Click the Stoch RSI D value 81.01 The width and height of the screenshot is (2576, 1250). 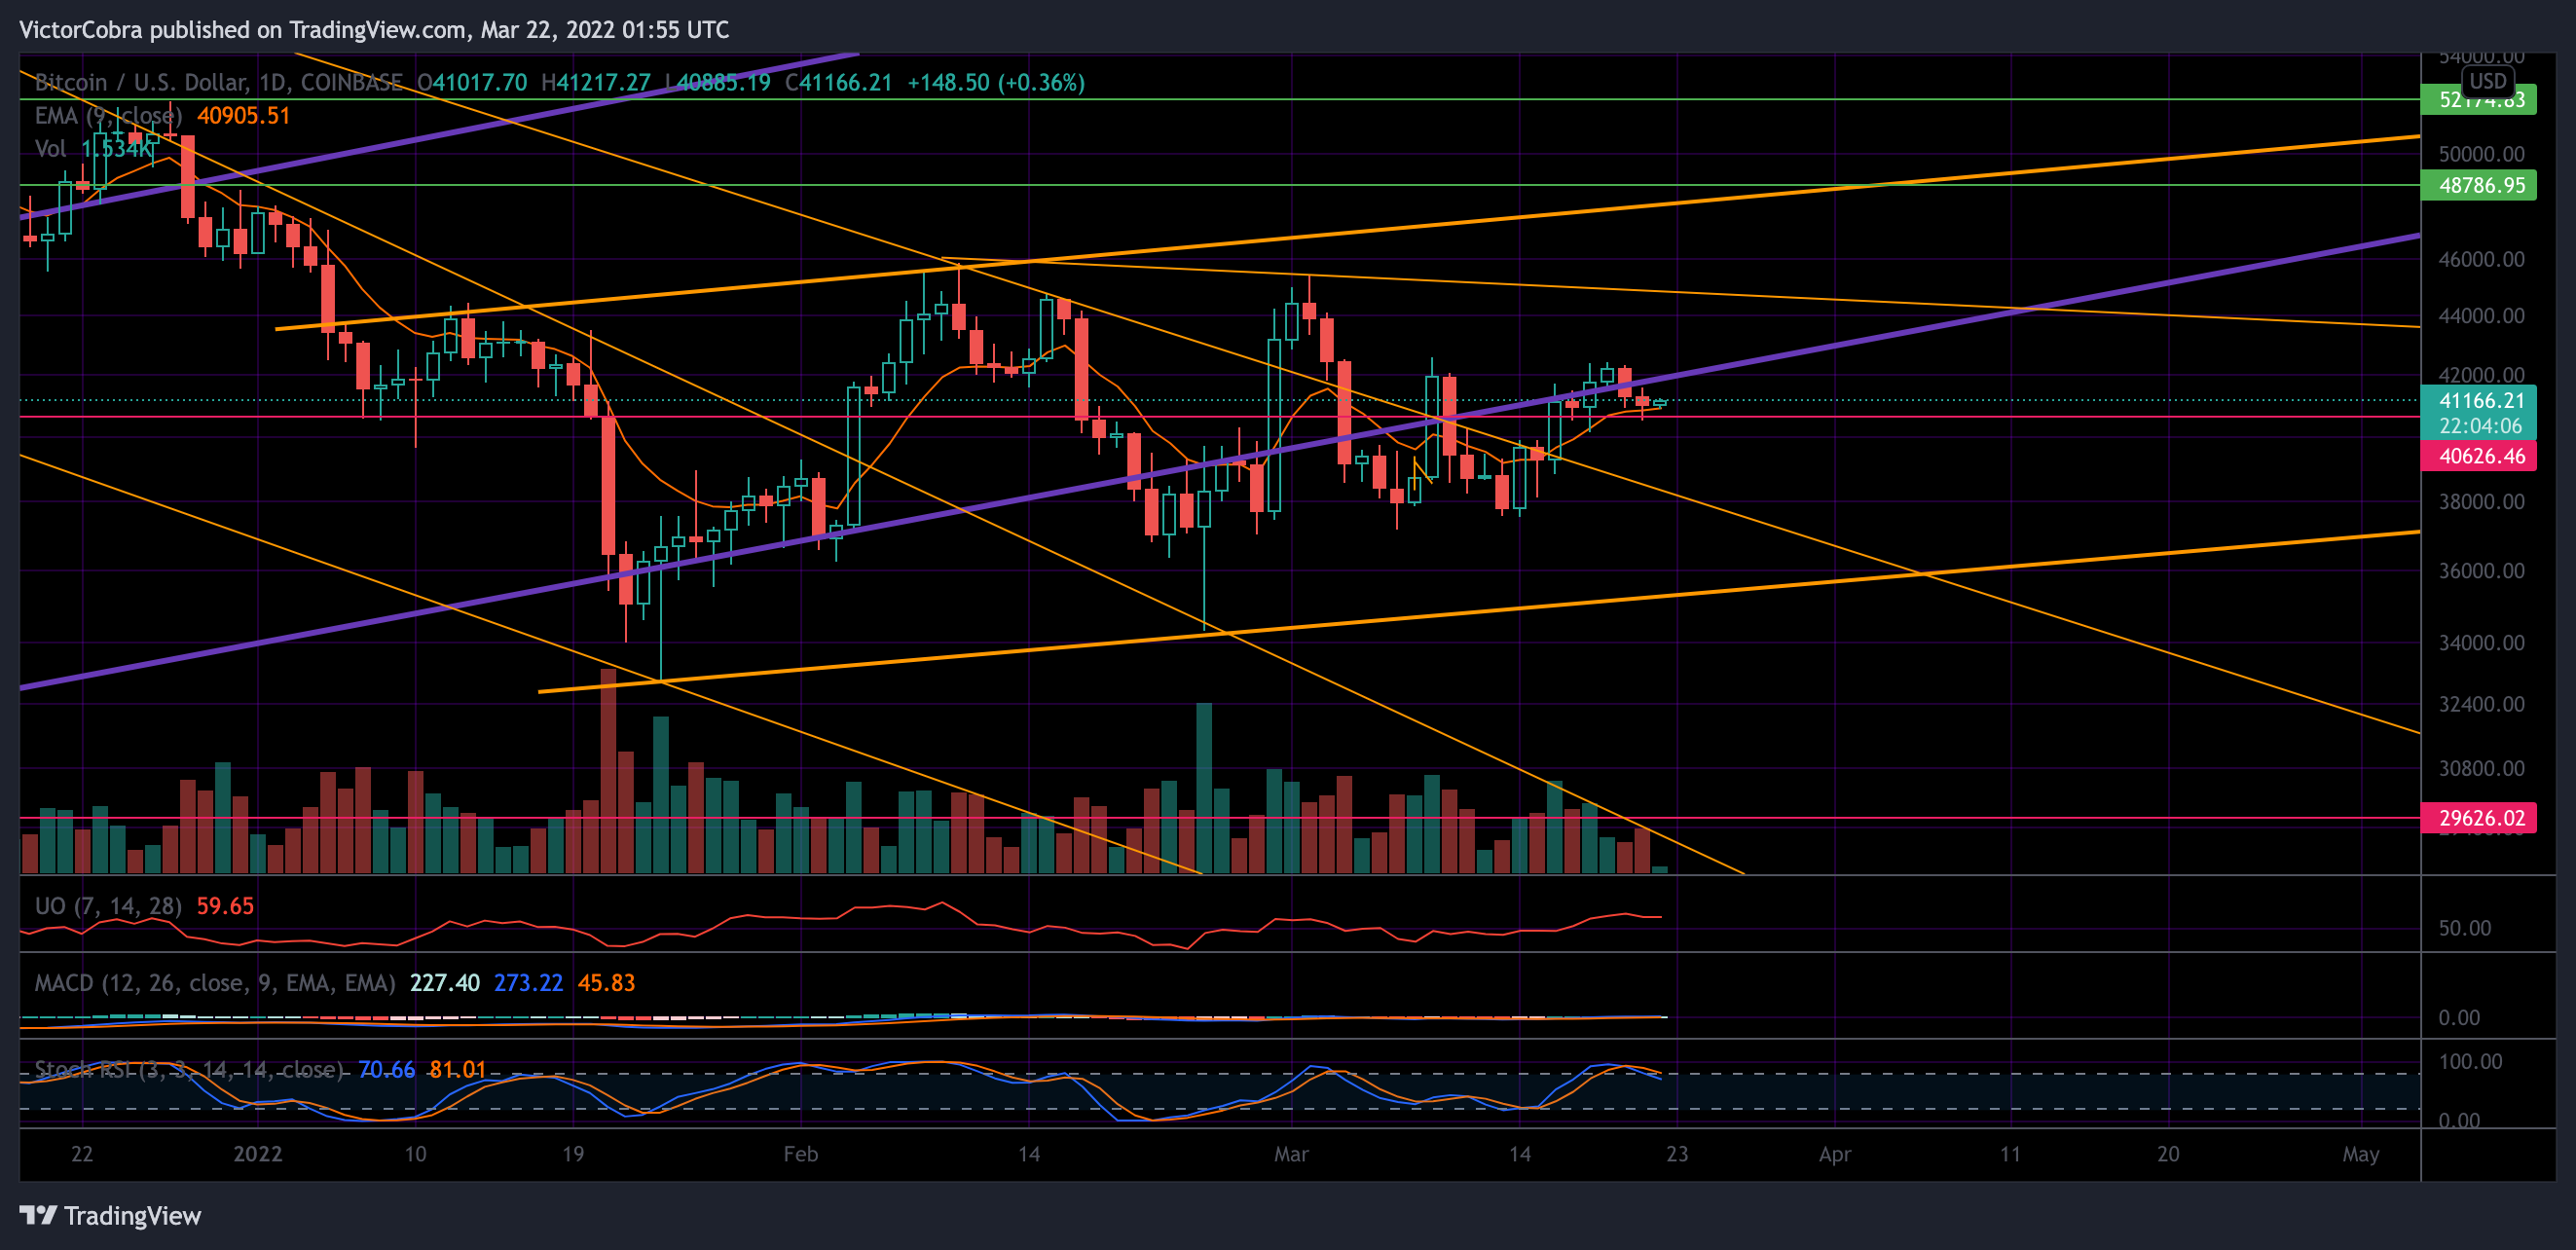[457, 1070]
